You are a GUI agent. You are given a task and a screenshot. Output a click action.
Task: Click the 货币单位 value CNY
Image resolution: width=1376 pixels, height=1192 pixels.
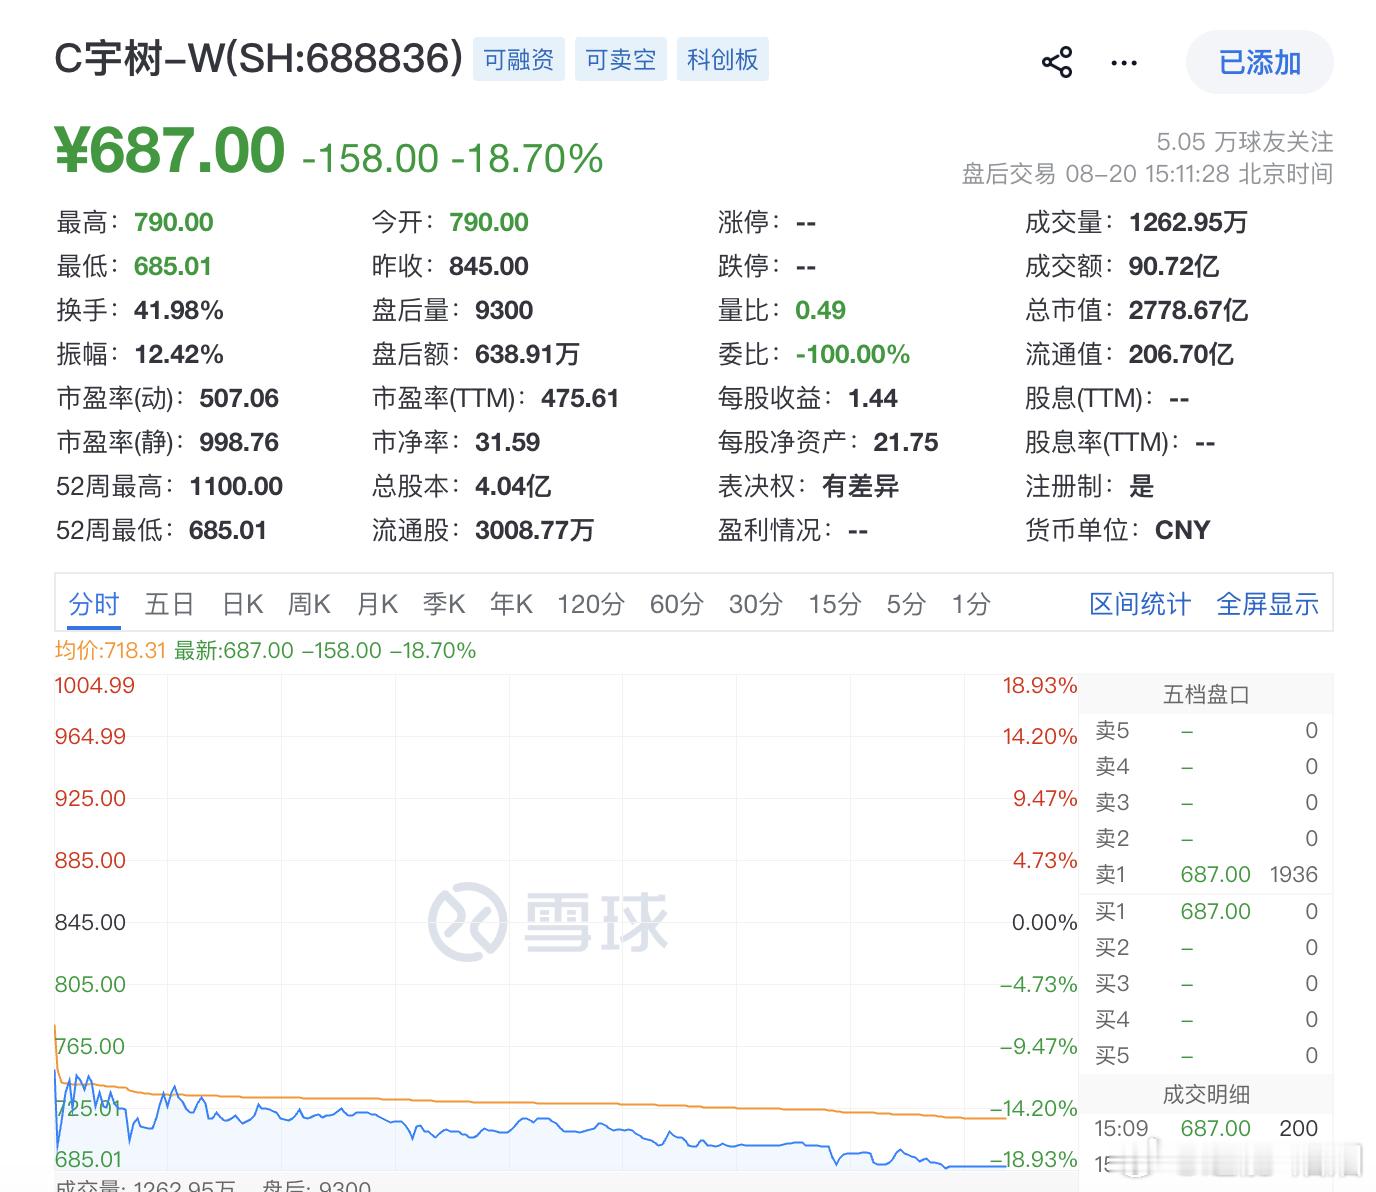(x=1182, y=530)
